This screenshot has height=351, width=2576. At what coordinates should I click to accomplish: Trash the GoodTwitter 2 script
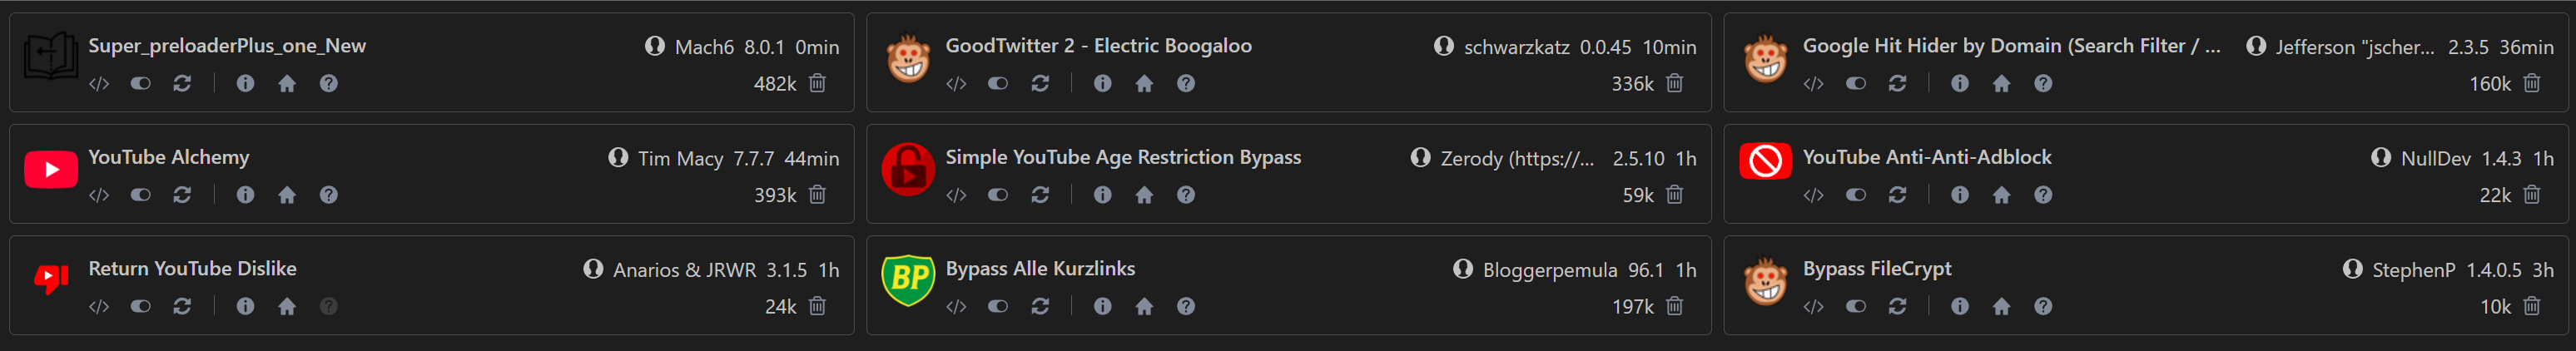pos(1675,84)
